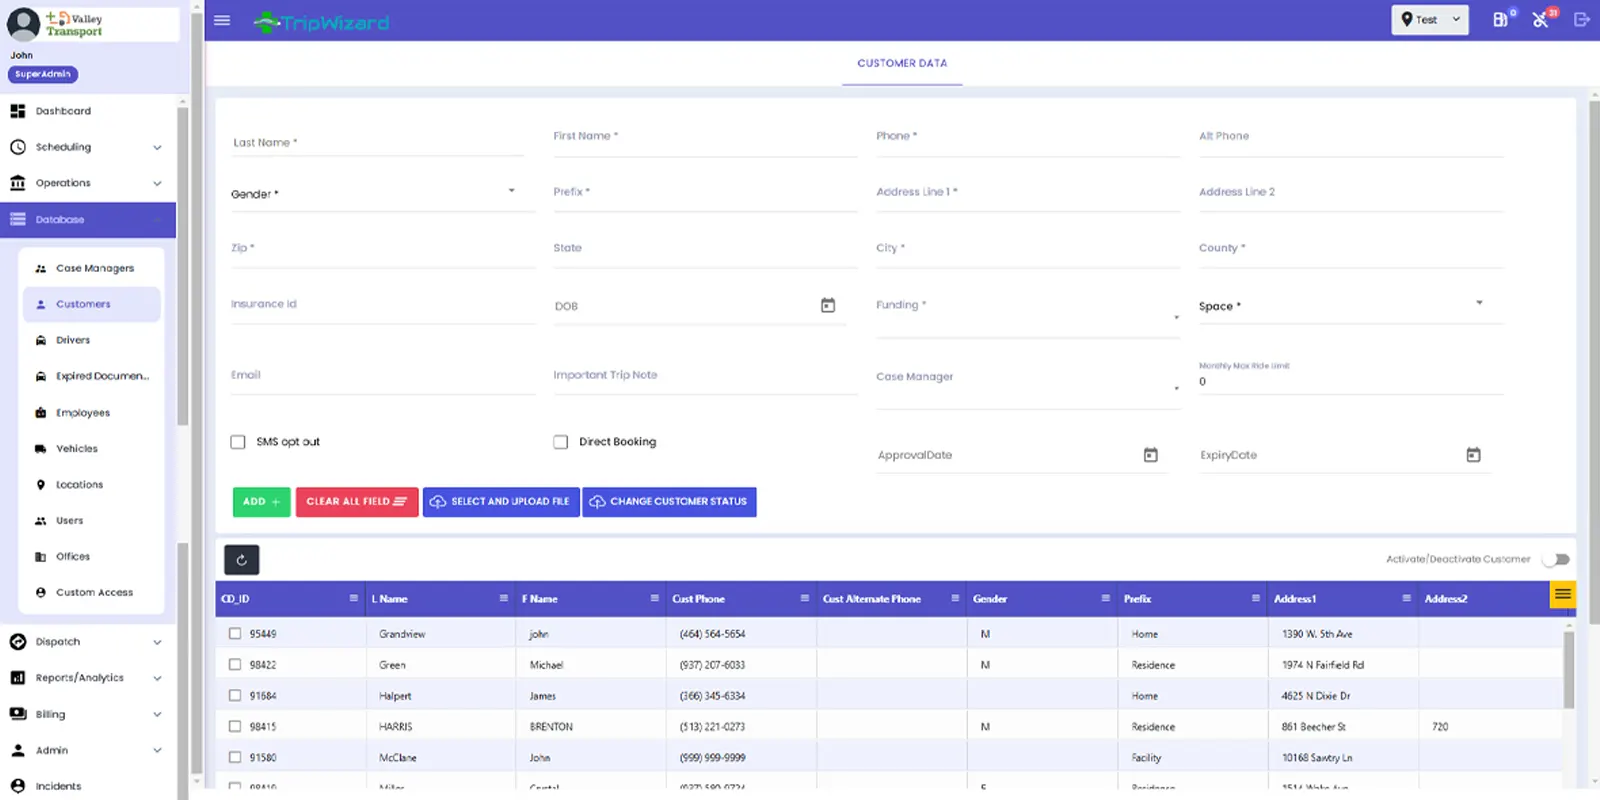The width and height of the screenshot is (1600, 800).
Task: Open the DOB calendar picker icon
Action: [x=828, y=305]
